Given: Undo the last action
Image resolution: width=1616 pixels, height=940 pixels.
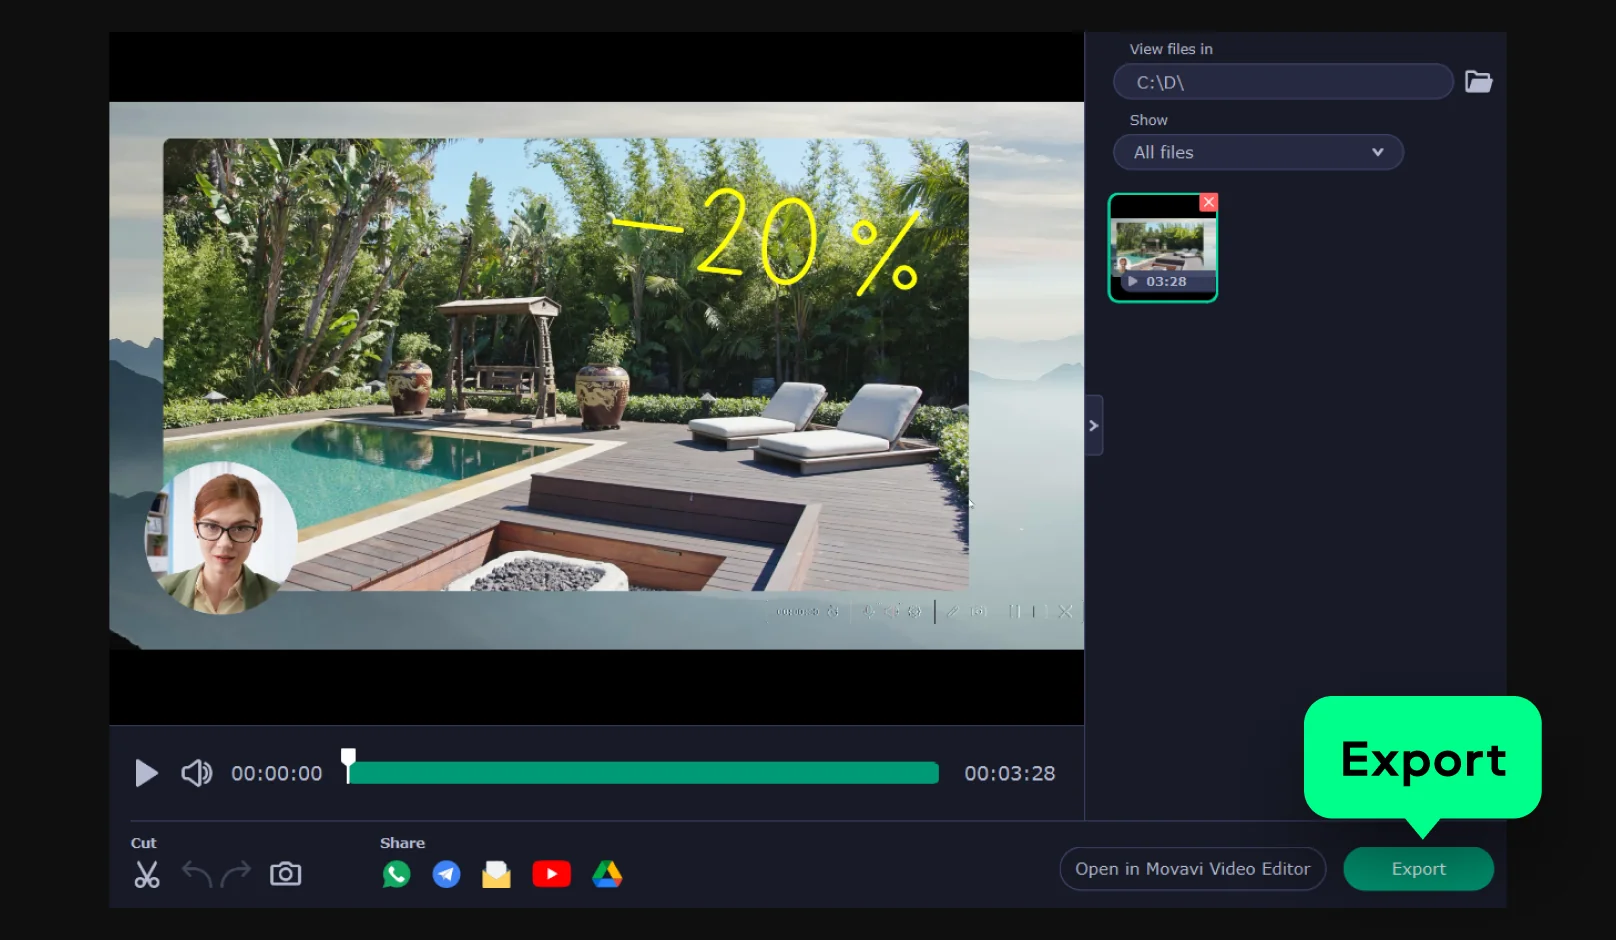Looking at the screenshot, I should [197, 875].
